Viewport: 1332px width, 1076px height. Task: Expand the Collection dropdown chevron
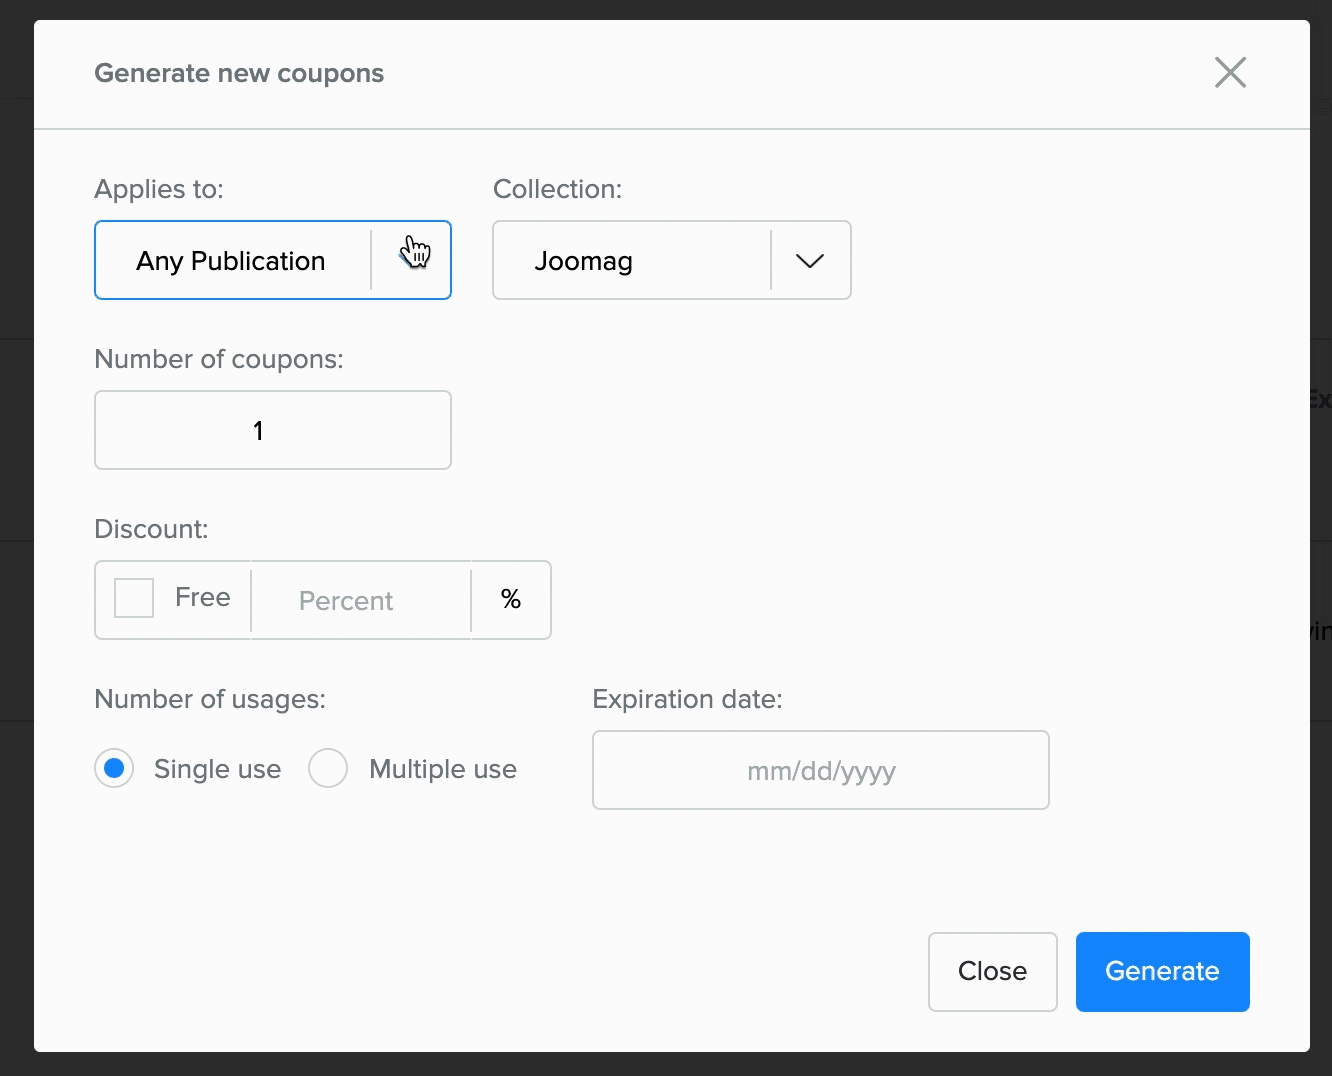pyautogui.click(x=810, y=261)
